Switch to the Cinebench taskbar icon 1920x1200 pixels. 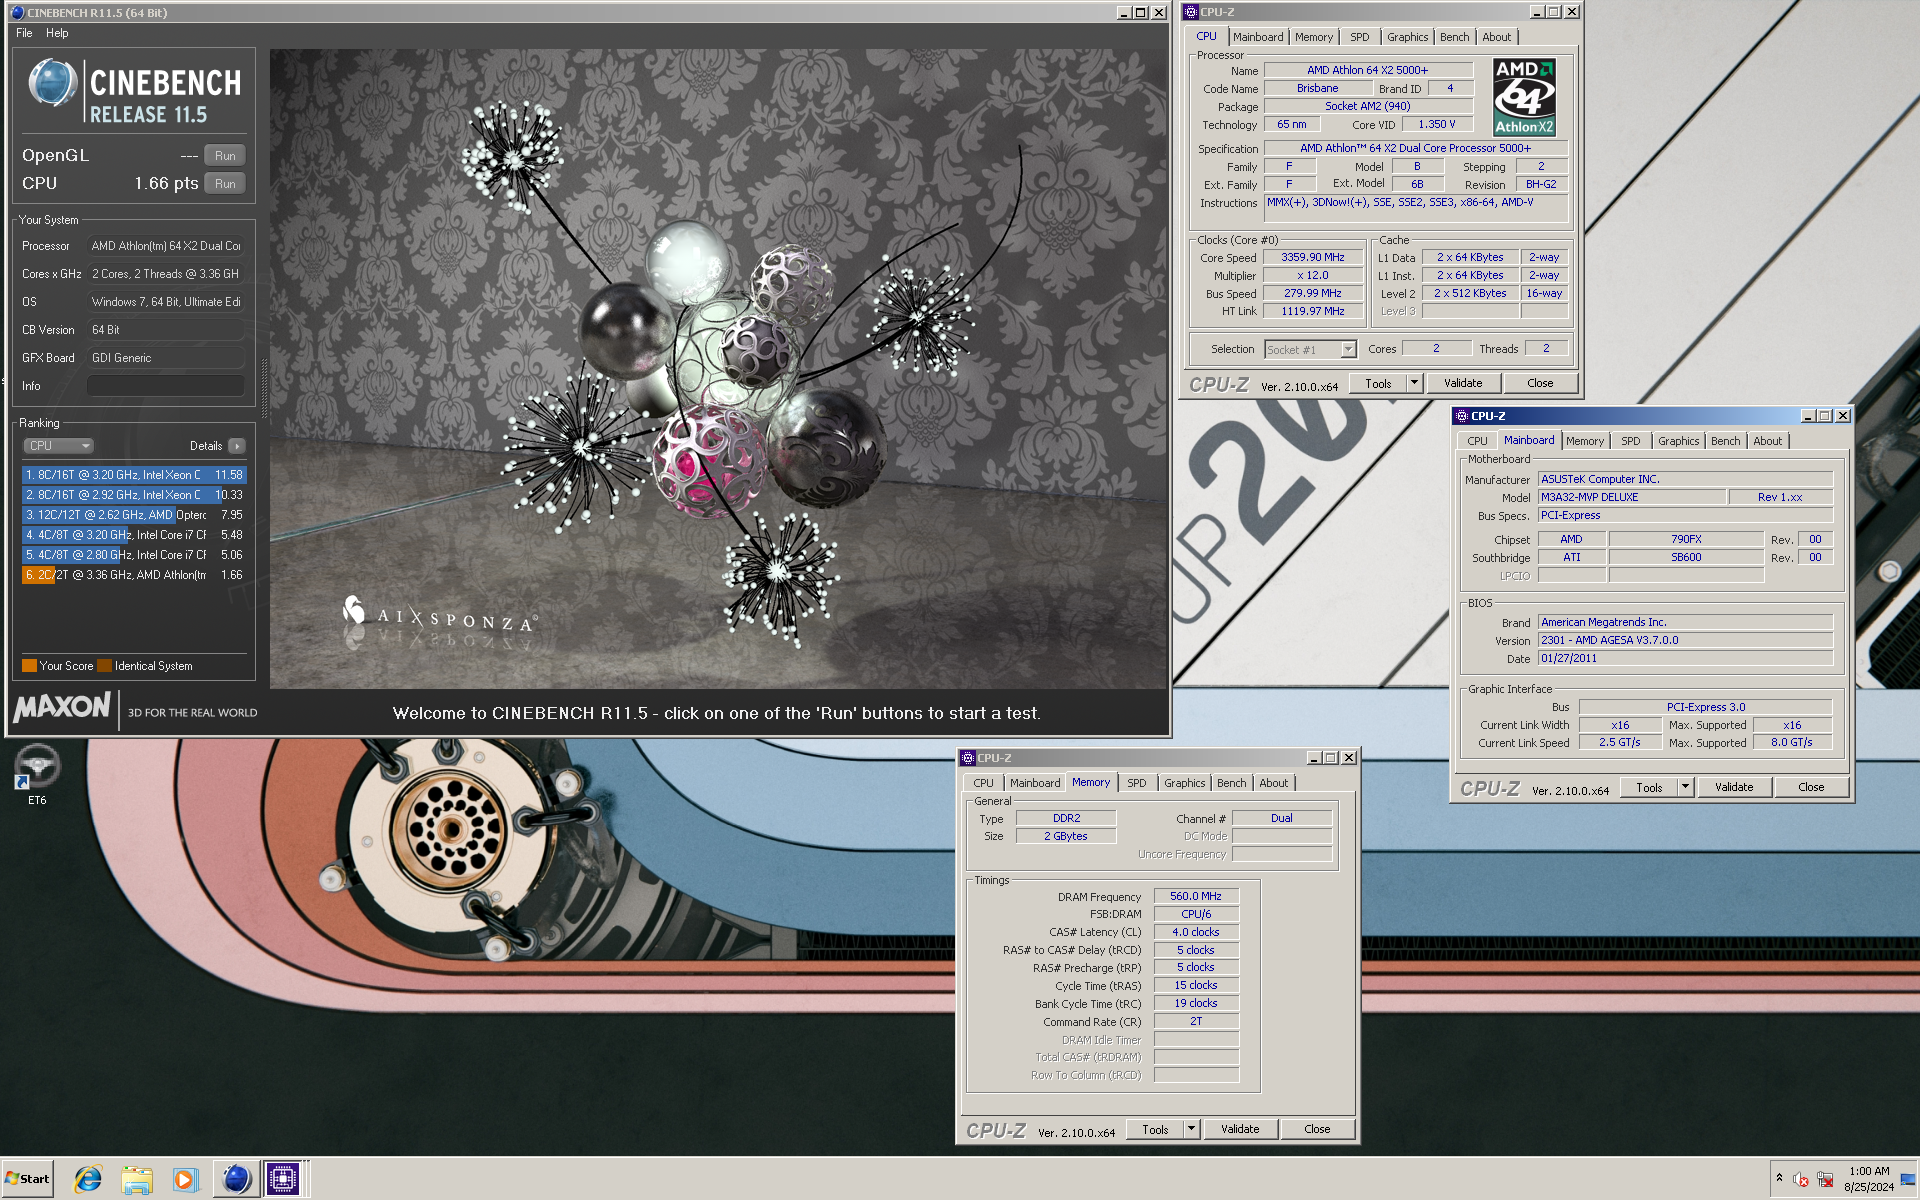coord(236,1180)
